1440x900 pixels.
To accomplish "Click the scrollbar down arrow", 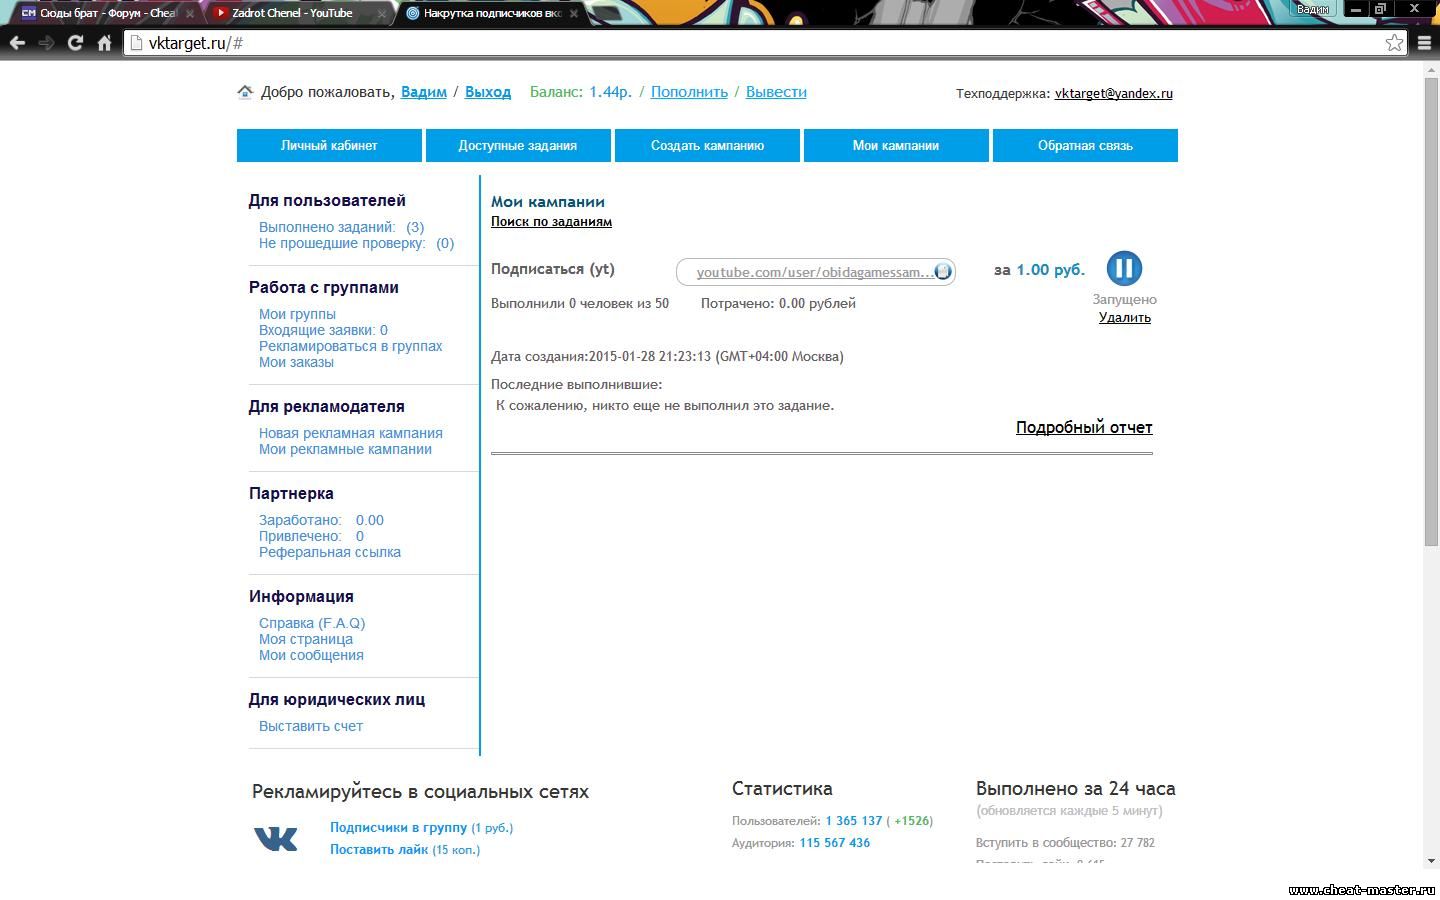I will [1431, 861].
